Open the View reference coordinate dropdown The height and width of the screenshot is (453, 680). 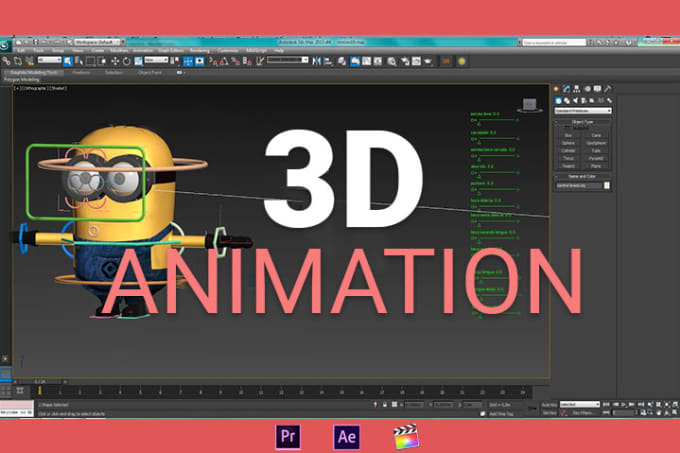[156, 60]
